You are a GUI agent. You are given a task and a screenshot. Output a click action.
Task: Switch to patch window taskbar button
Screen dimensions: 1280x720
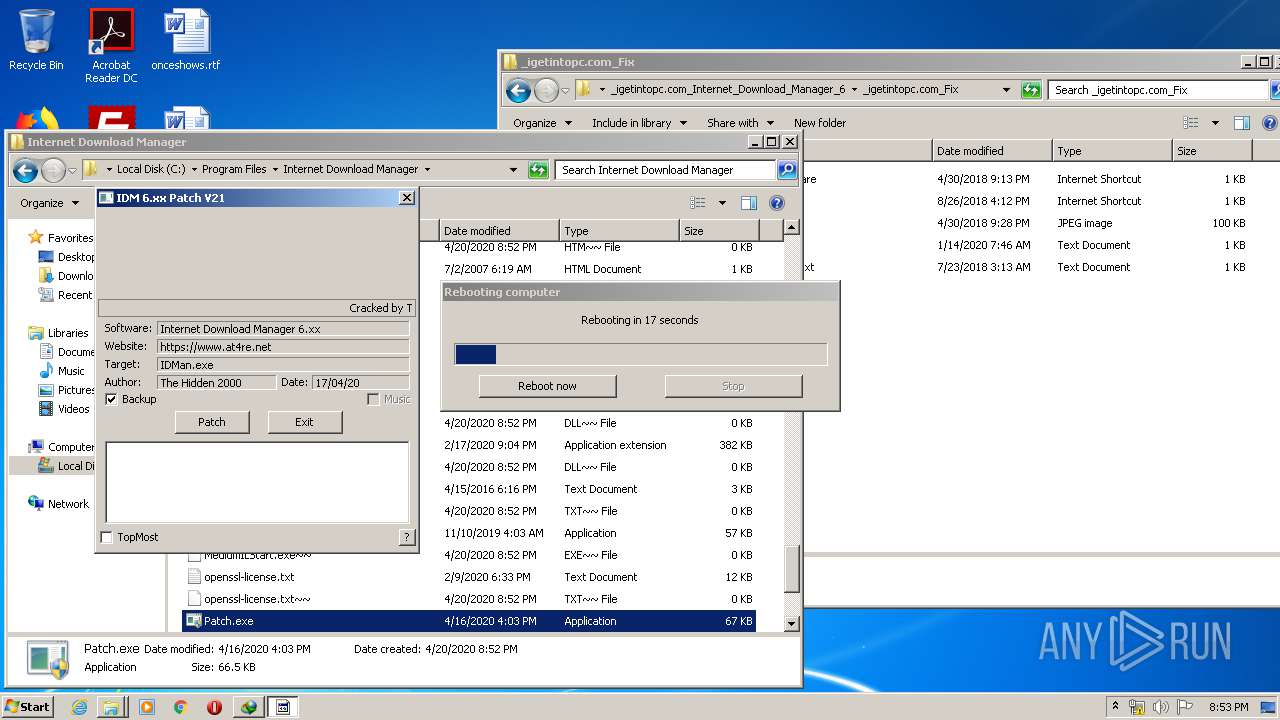click(x=283, y=707)
